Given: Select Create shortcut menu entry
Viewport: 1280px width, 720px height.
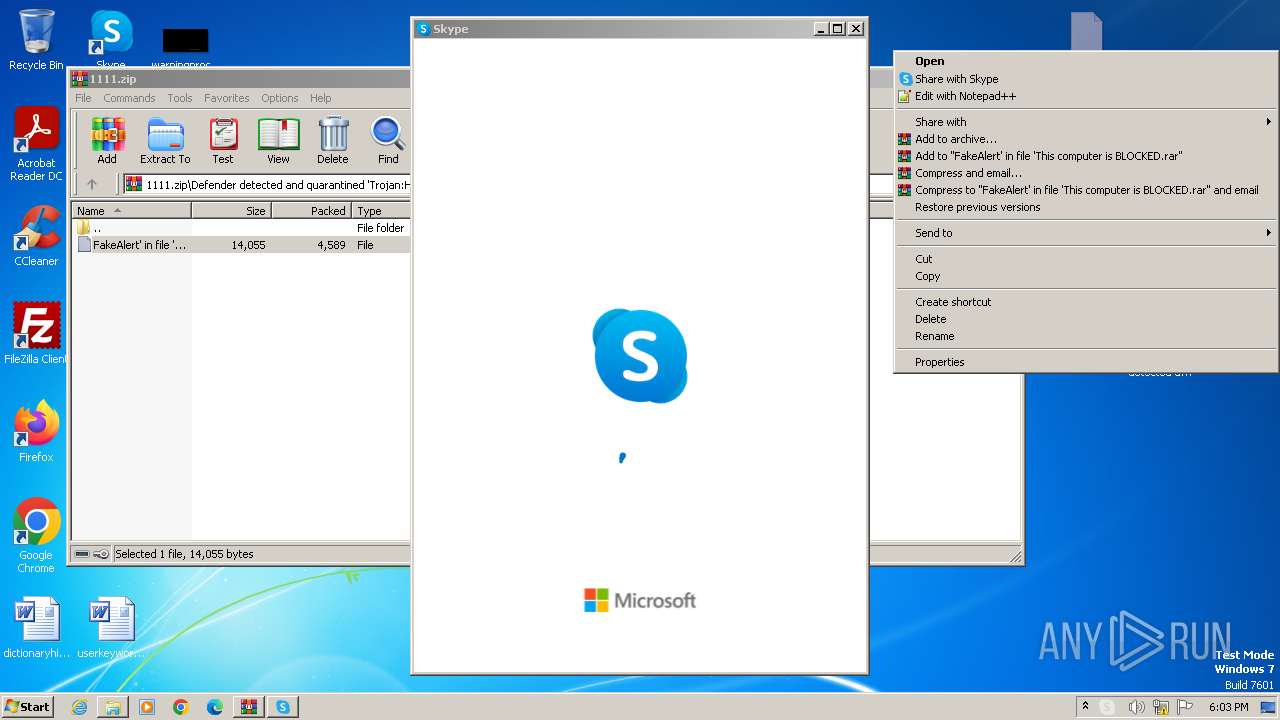Looking at the screenshot, I should pyautogui.click(x=1086, y=302).
